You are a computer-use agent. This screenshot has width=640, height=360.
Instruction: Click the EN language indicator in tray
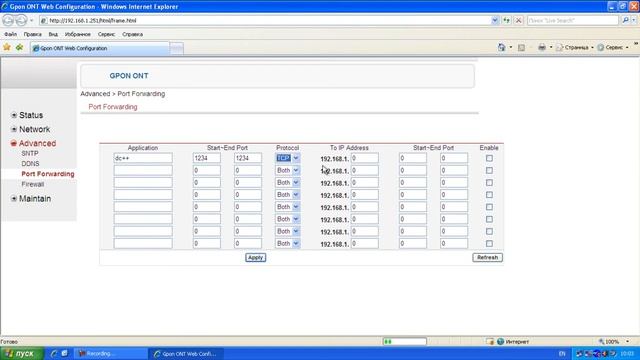(562, 353)
